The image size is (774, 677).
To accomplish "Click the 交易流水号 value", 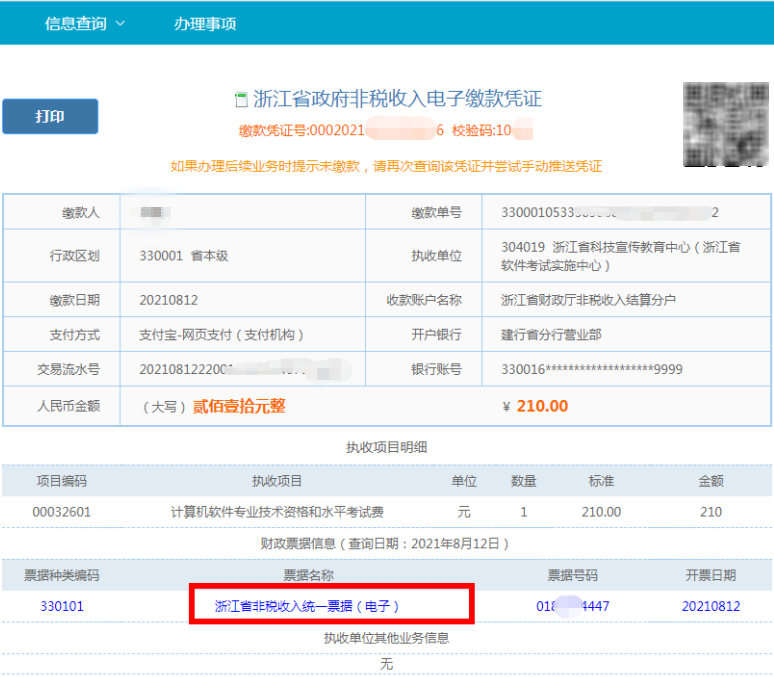I will [x=230, y=369].
